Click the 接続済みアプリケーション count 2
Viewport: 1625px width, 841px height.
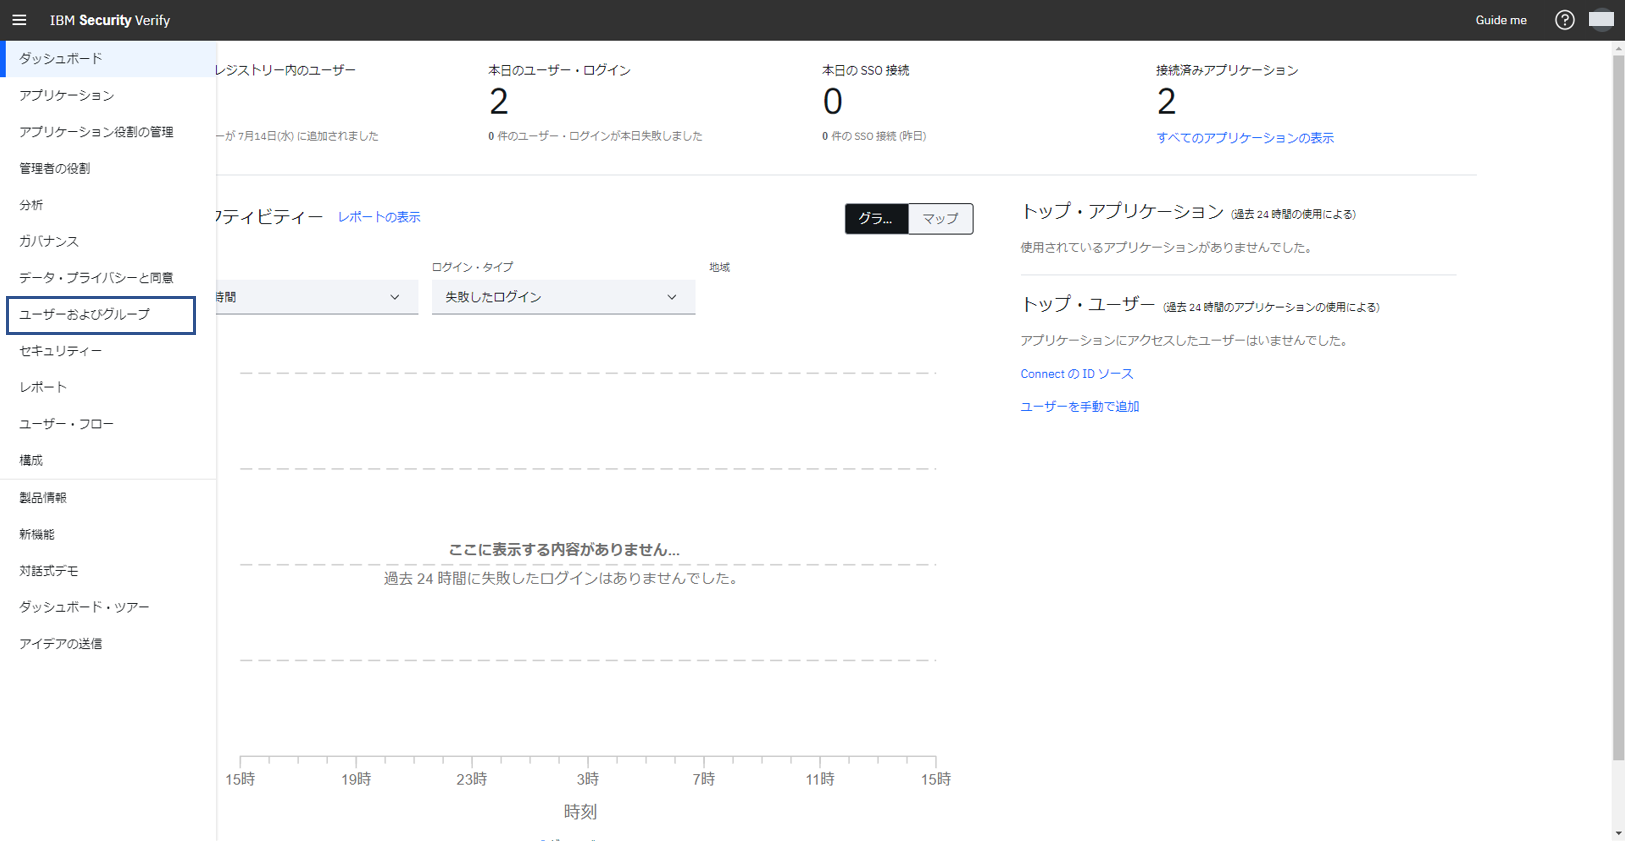point(1166,102)
